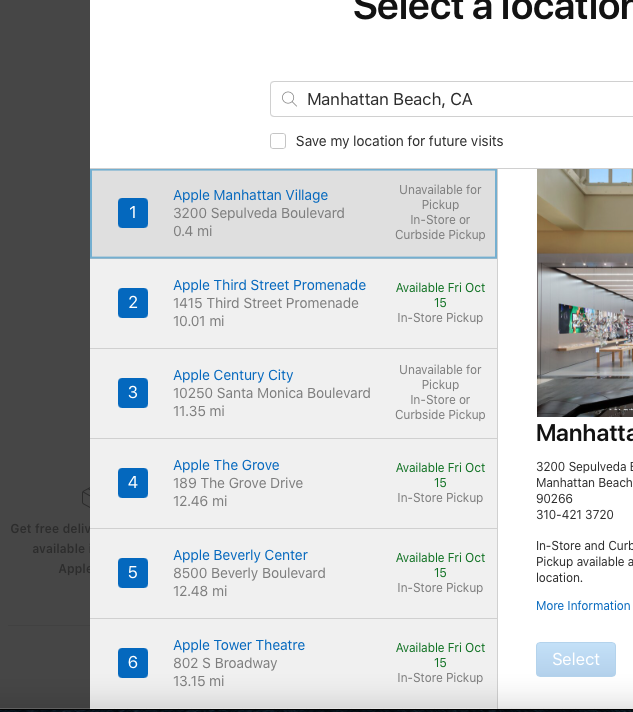
Task: Click Third Street Promenade Available Fri Oct 15 status
Action: pos(440,295)
